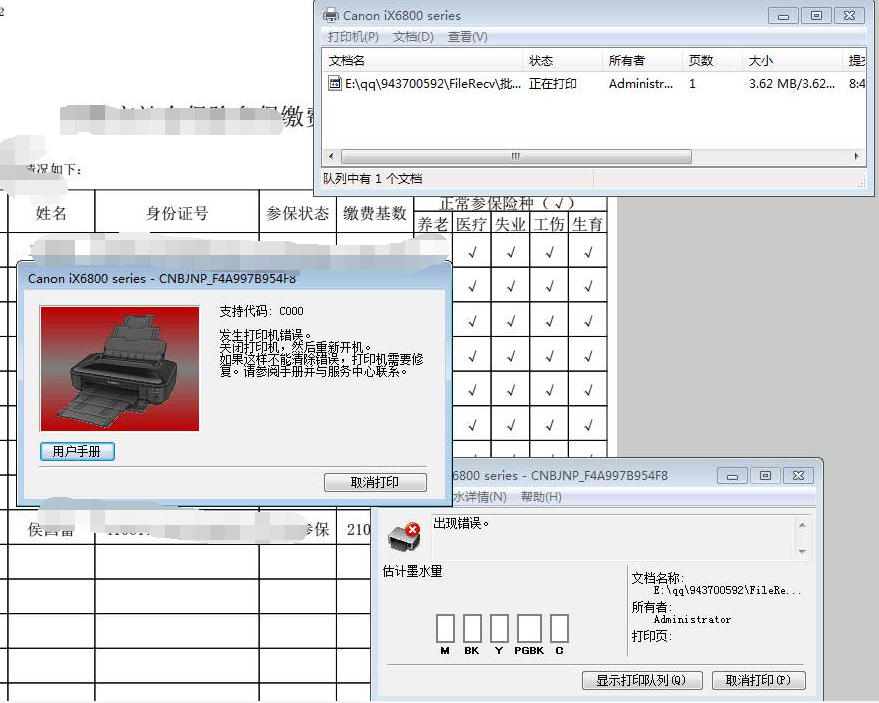The width and height of the screenshot is (879, 703).
Task: Click the left scroll arrow in the print queue
Action: click(331, 156)
